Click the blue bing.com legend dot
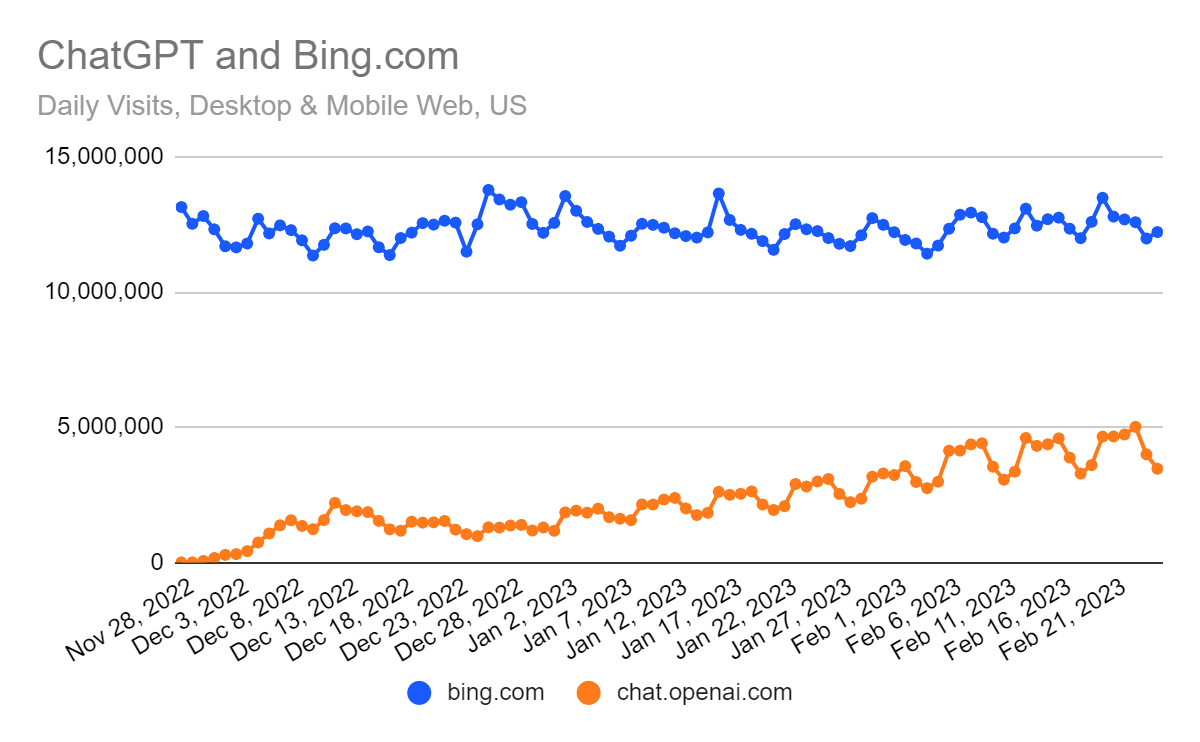The image size is (1200, 742). (x=421, y=692)
